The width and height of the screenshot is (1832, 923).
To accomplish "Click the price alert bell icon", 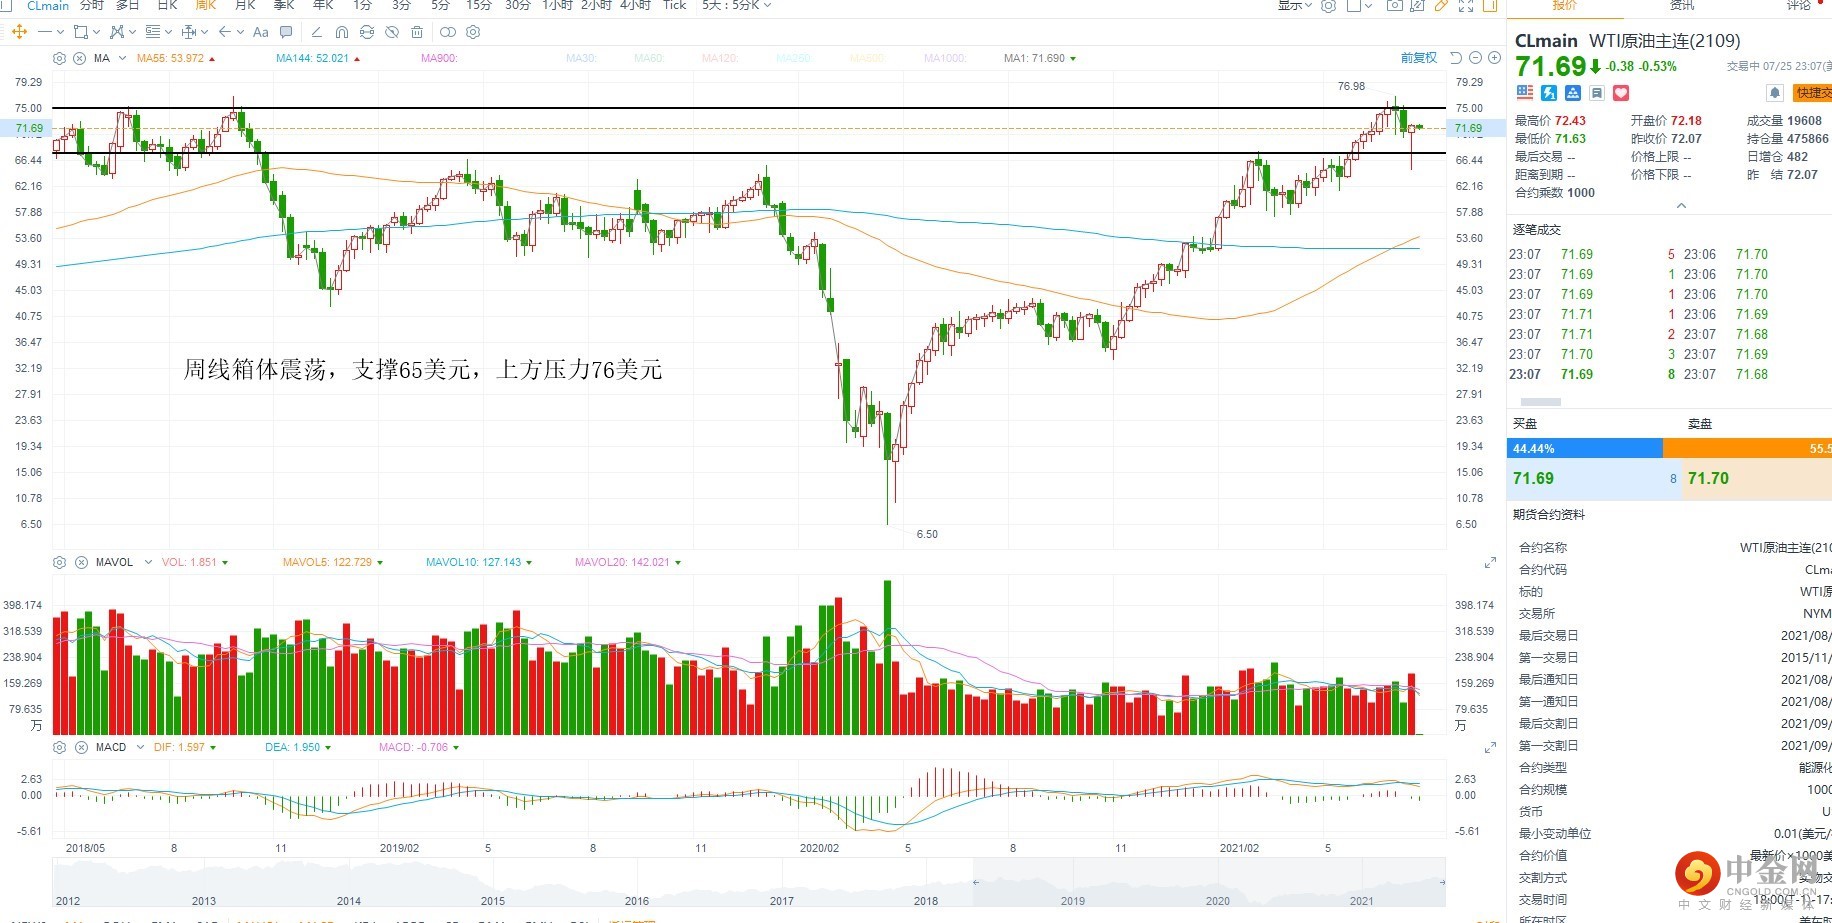I will (x=1775, y=93).
